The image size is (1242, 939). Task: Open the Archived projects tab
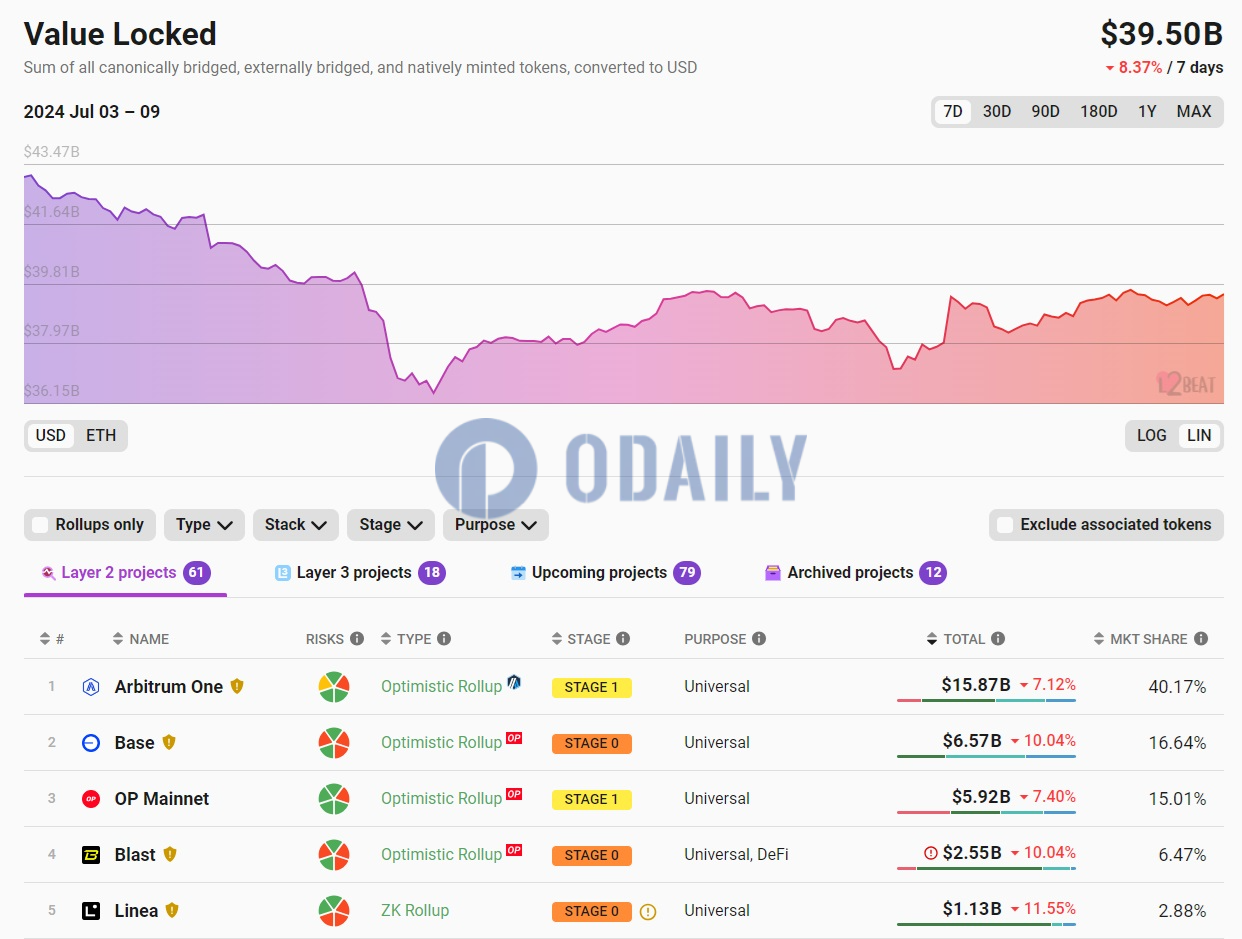pos(849,573)
